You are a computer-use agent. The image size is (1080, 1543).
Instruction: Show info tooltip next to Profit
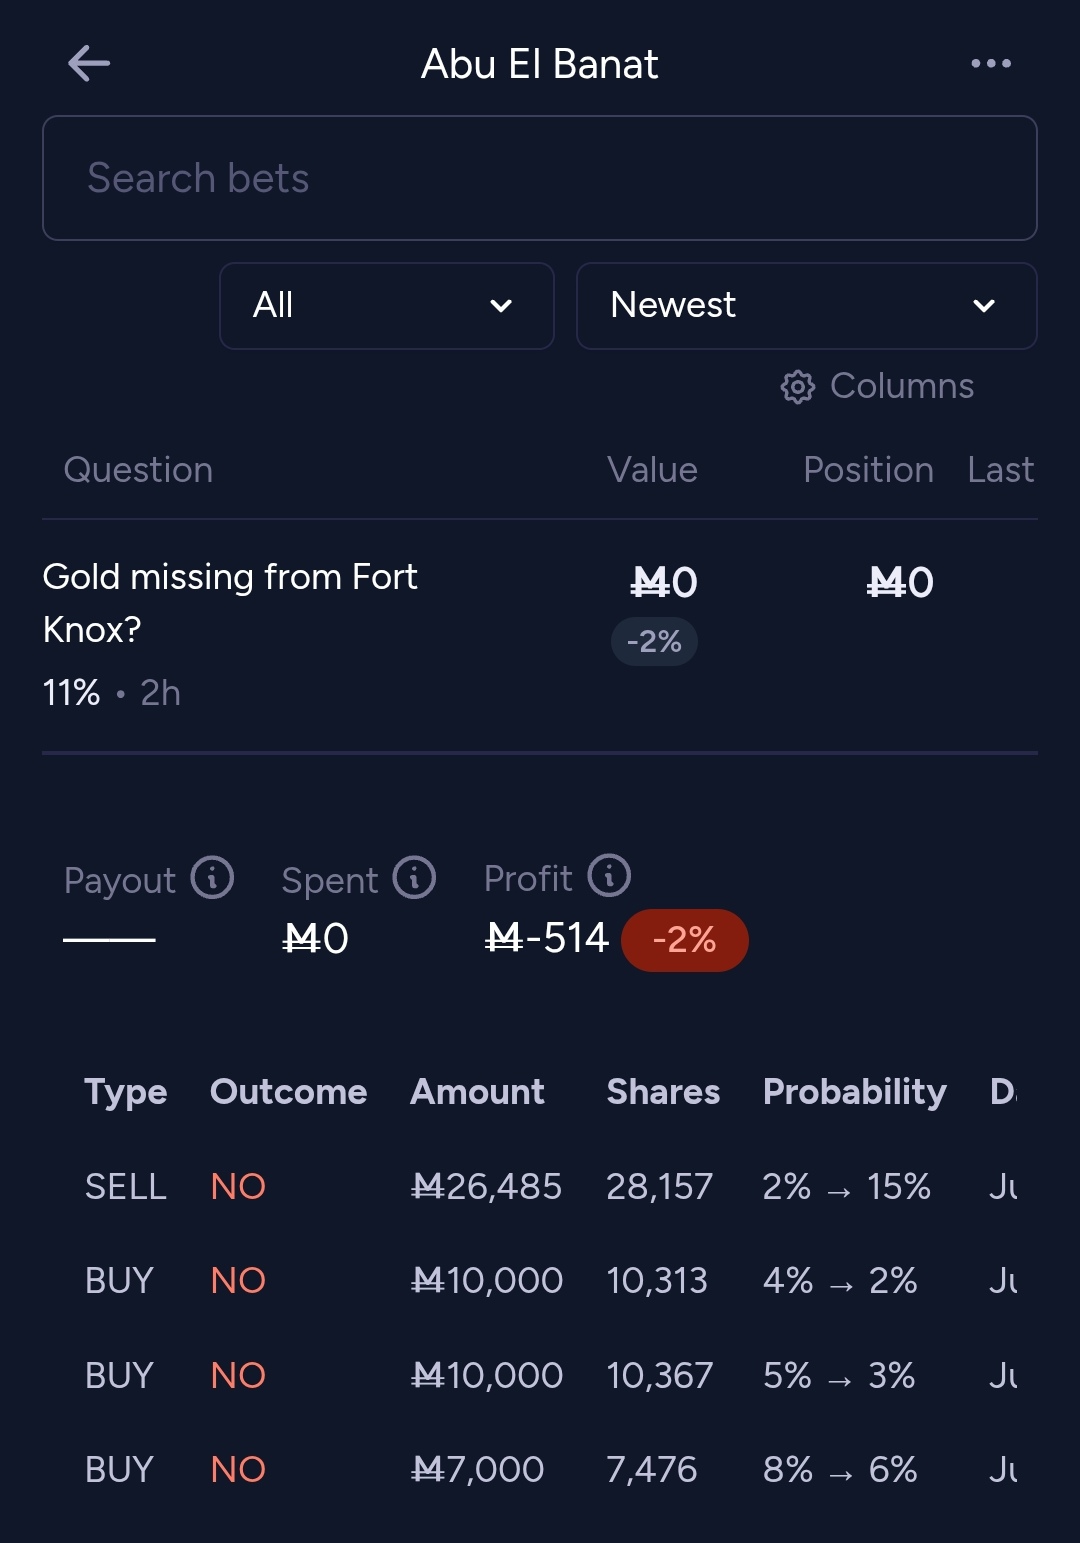point(609,876)
